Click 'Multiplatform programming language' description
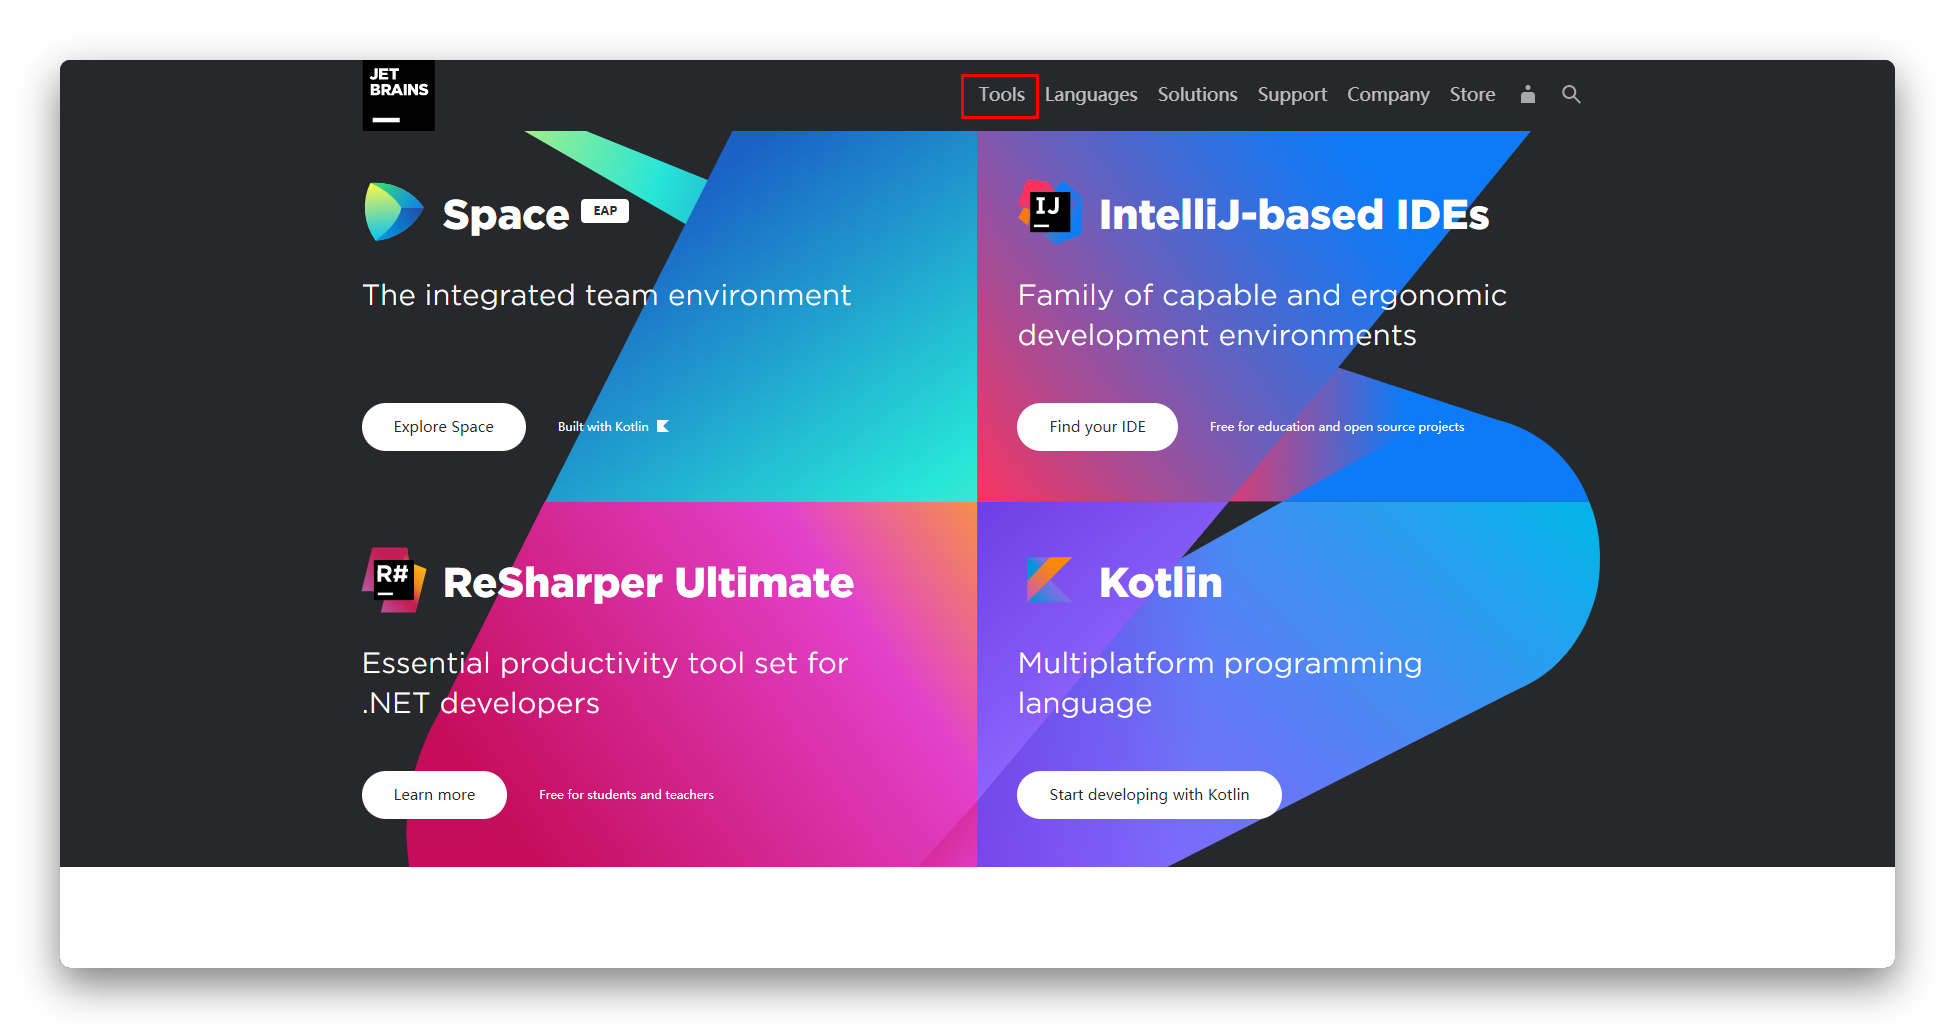This screenshot has height=1028, width=1955. tap(1220, 683)
